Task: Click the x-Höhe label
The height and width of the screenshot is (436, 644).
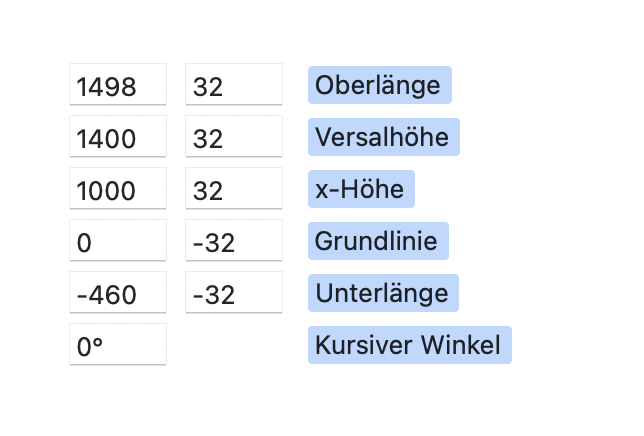Action: coord(360,189)
